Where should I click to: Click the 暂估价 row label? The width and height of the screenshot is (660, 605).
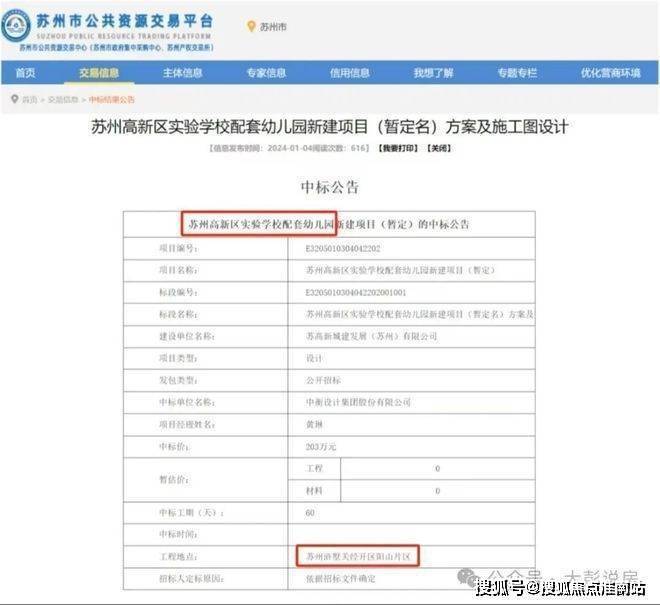174,480
